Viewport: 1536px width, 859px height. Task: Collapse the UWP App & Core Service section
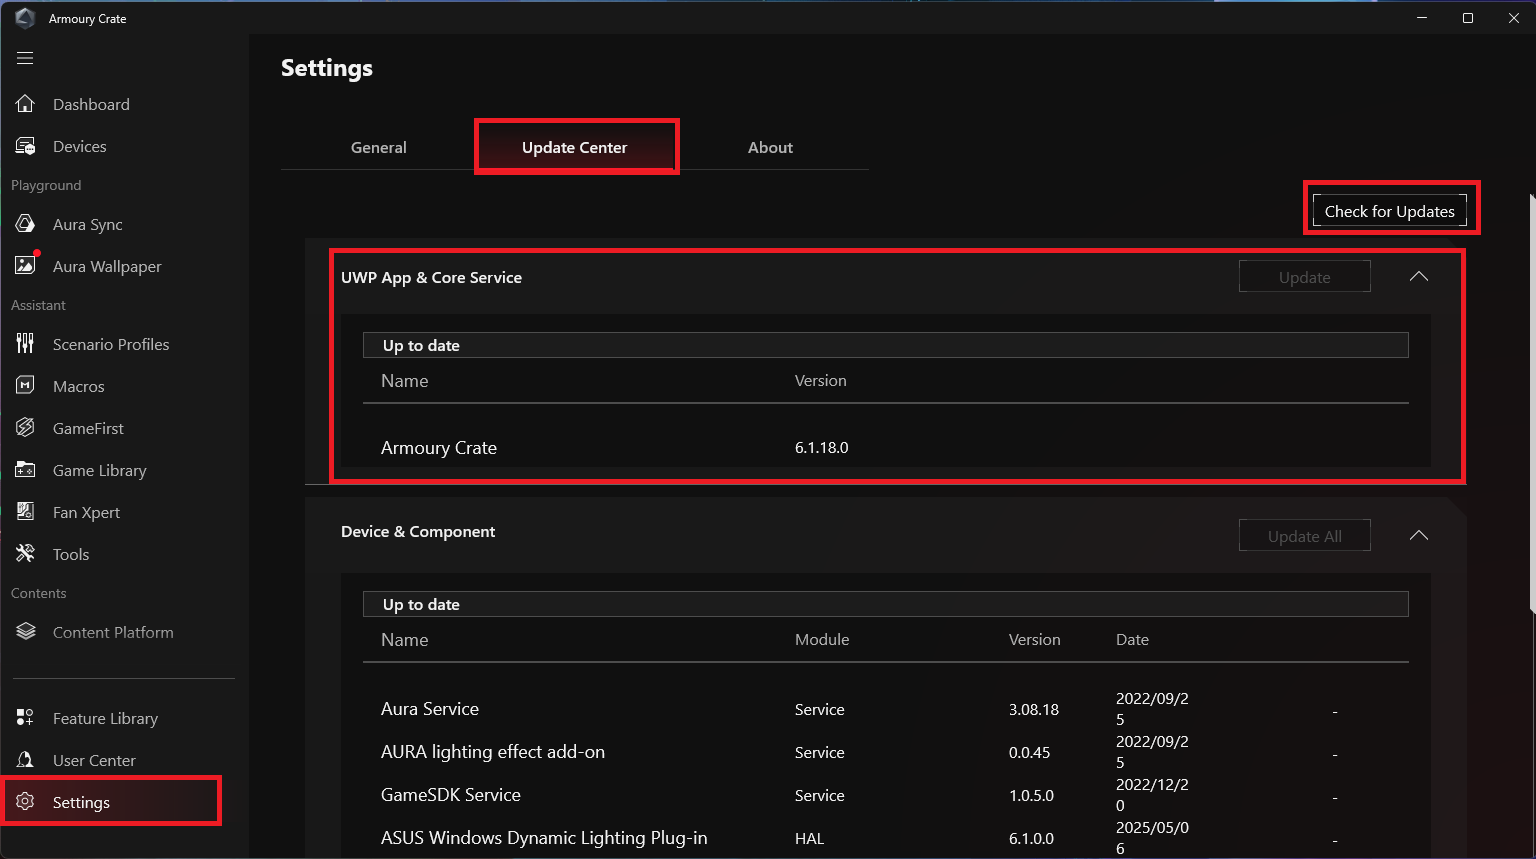[x=1419, y=277]
